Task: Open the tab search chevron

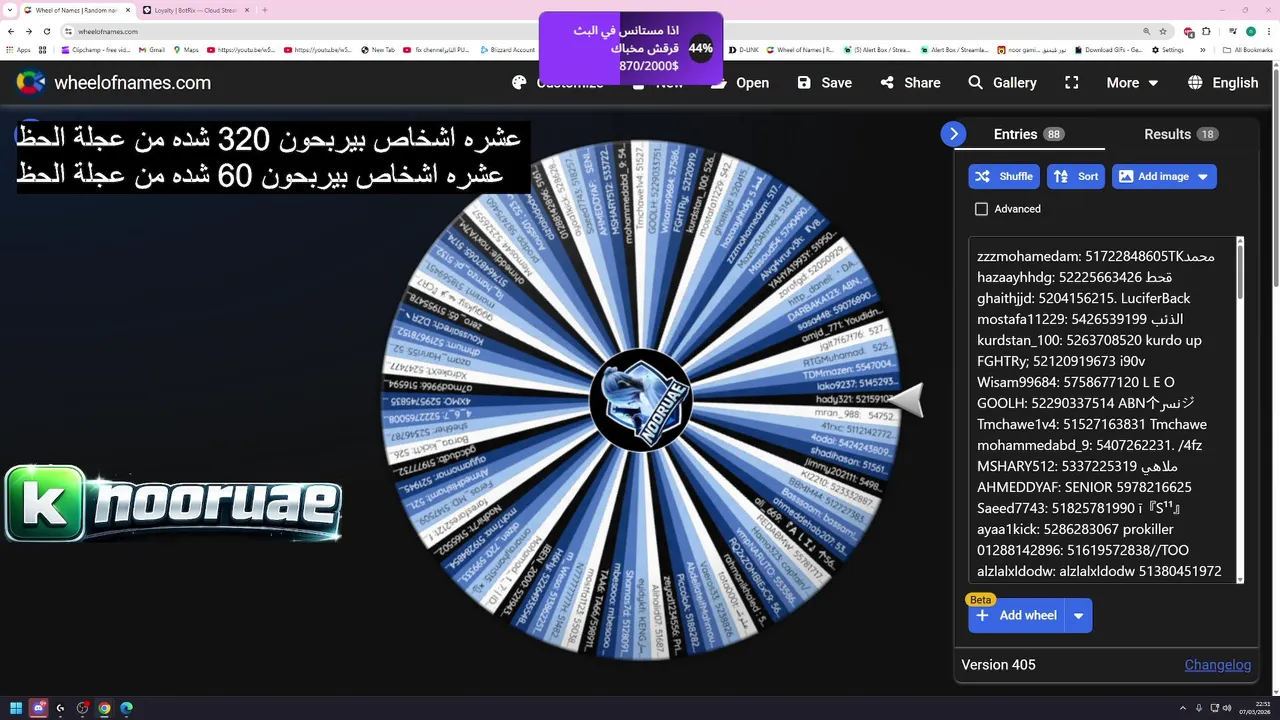Action: [11, 10]
